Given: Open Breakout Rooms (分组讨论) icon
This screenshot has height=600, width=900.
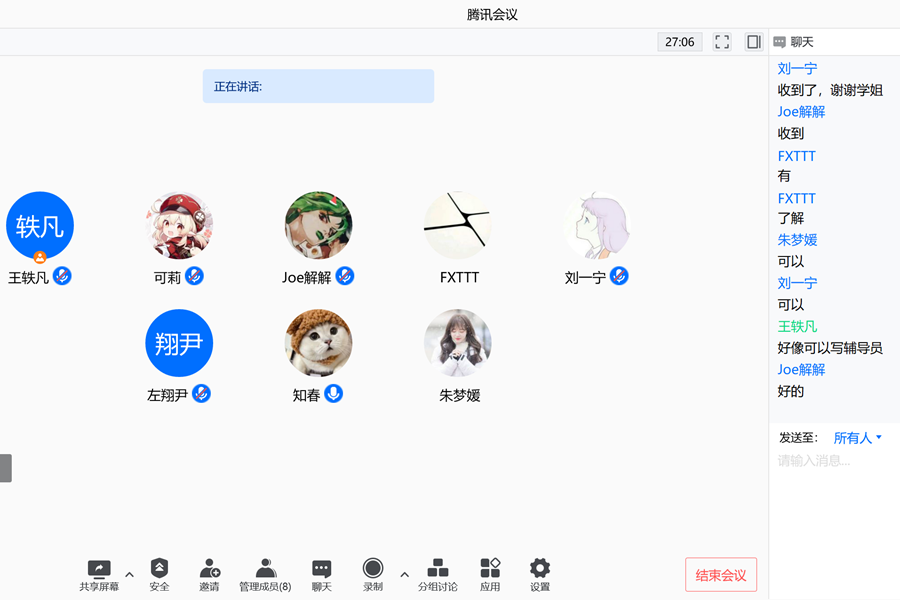Looking at the screenshot, I should click(x=437, y=570).
